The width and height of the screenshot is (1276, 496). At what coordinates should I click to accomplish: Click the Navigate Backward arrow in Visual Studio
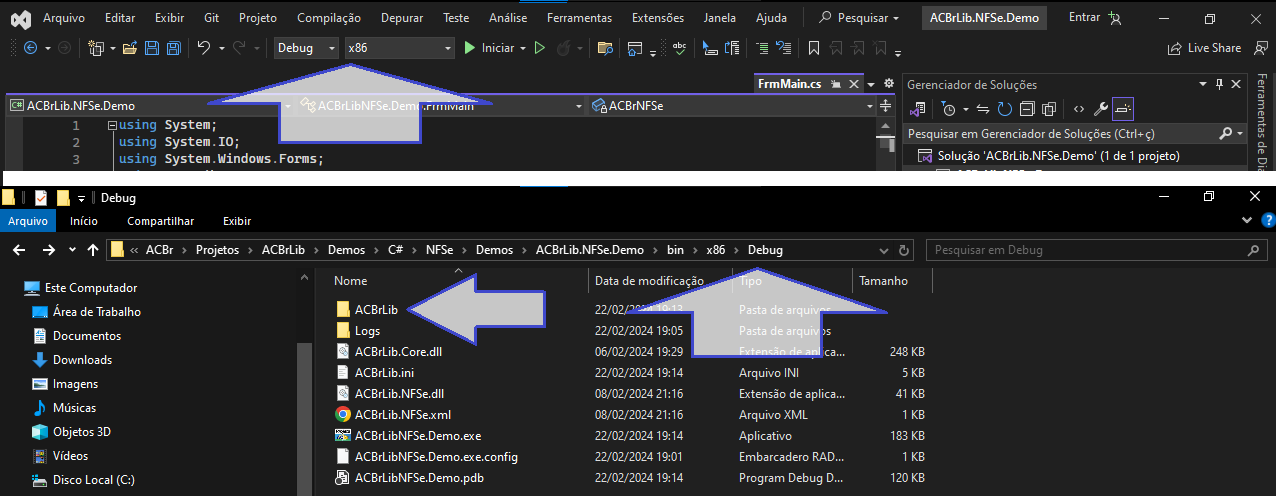click(x=30, y=48)
